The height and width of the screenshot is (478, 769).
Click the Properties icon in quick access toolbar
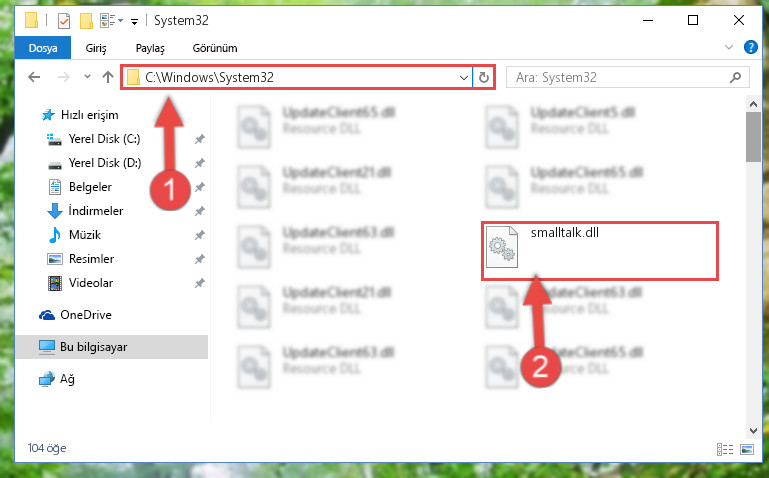[64, 21]
